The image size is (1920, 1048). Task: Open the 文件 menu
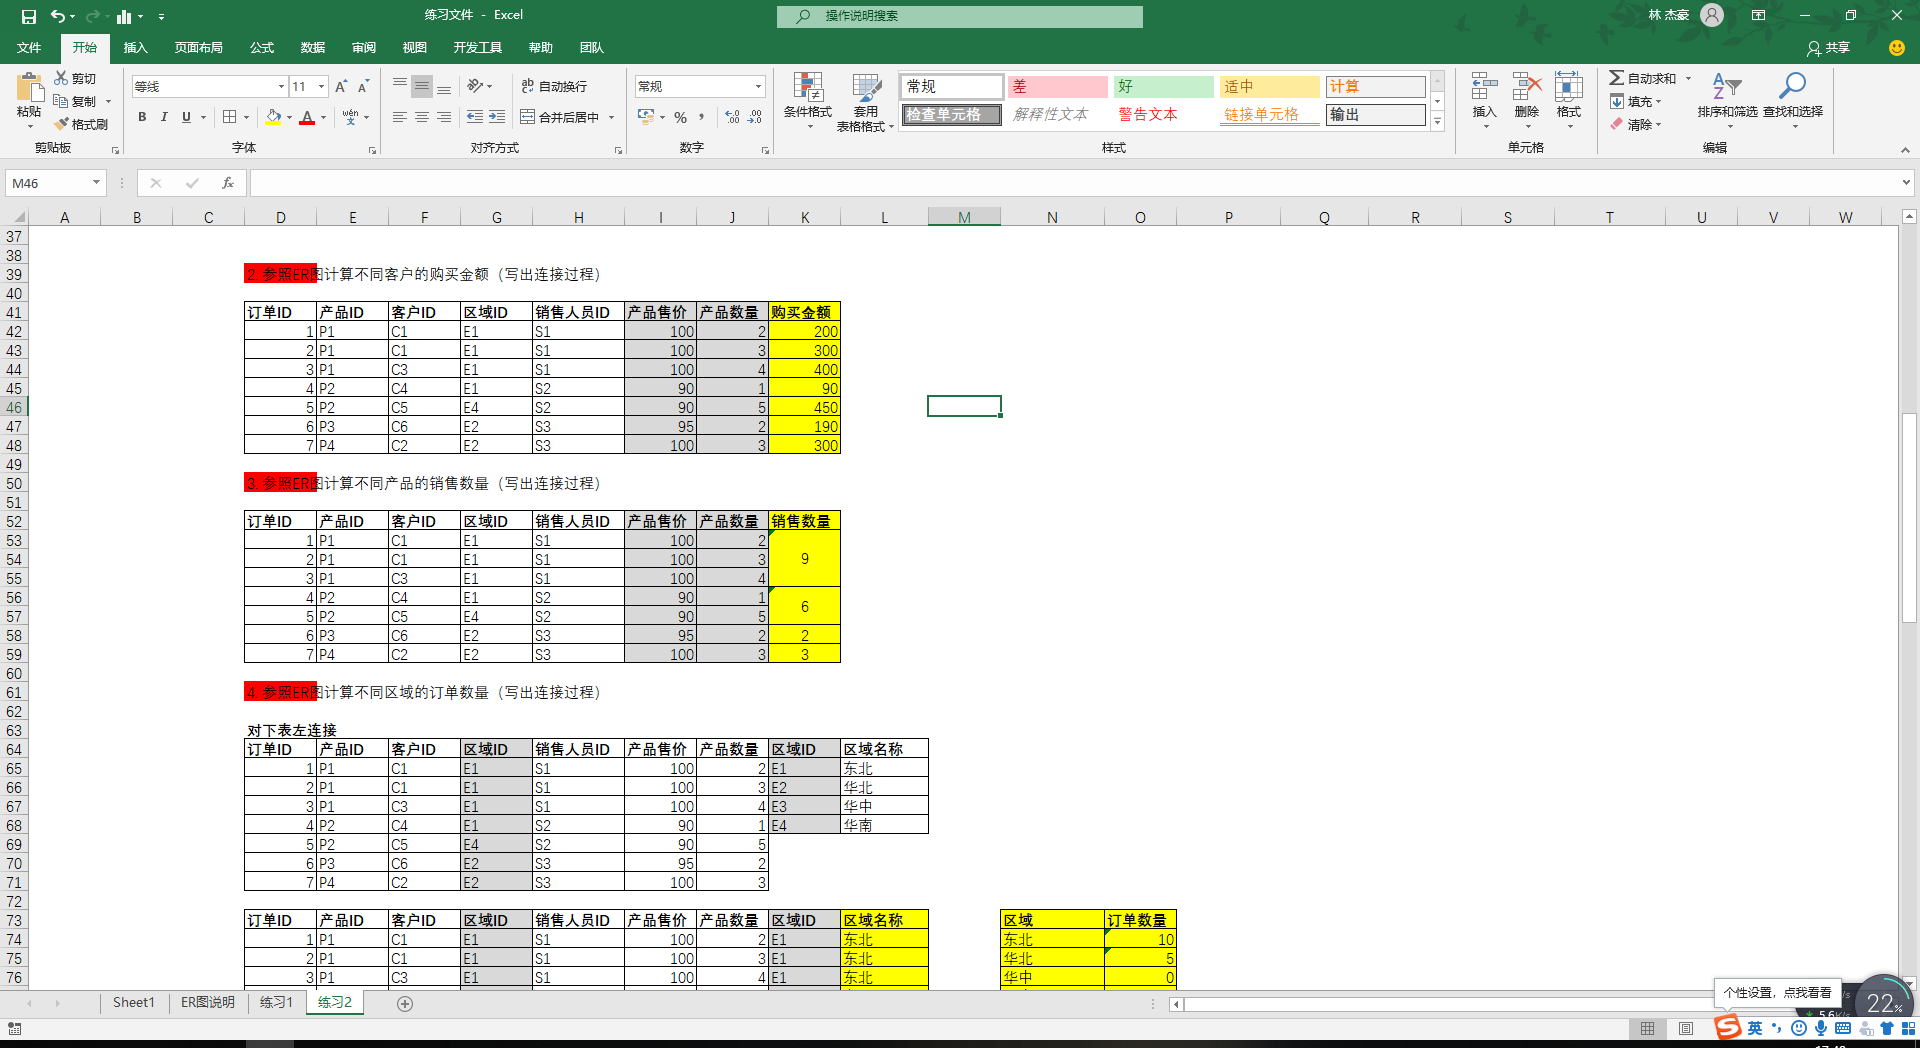click(29, 48)
